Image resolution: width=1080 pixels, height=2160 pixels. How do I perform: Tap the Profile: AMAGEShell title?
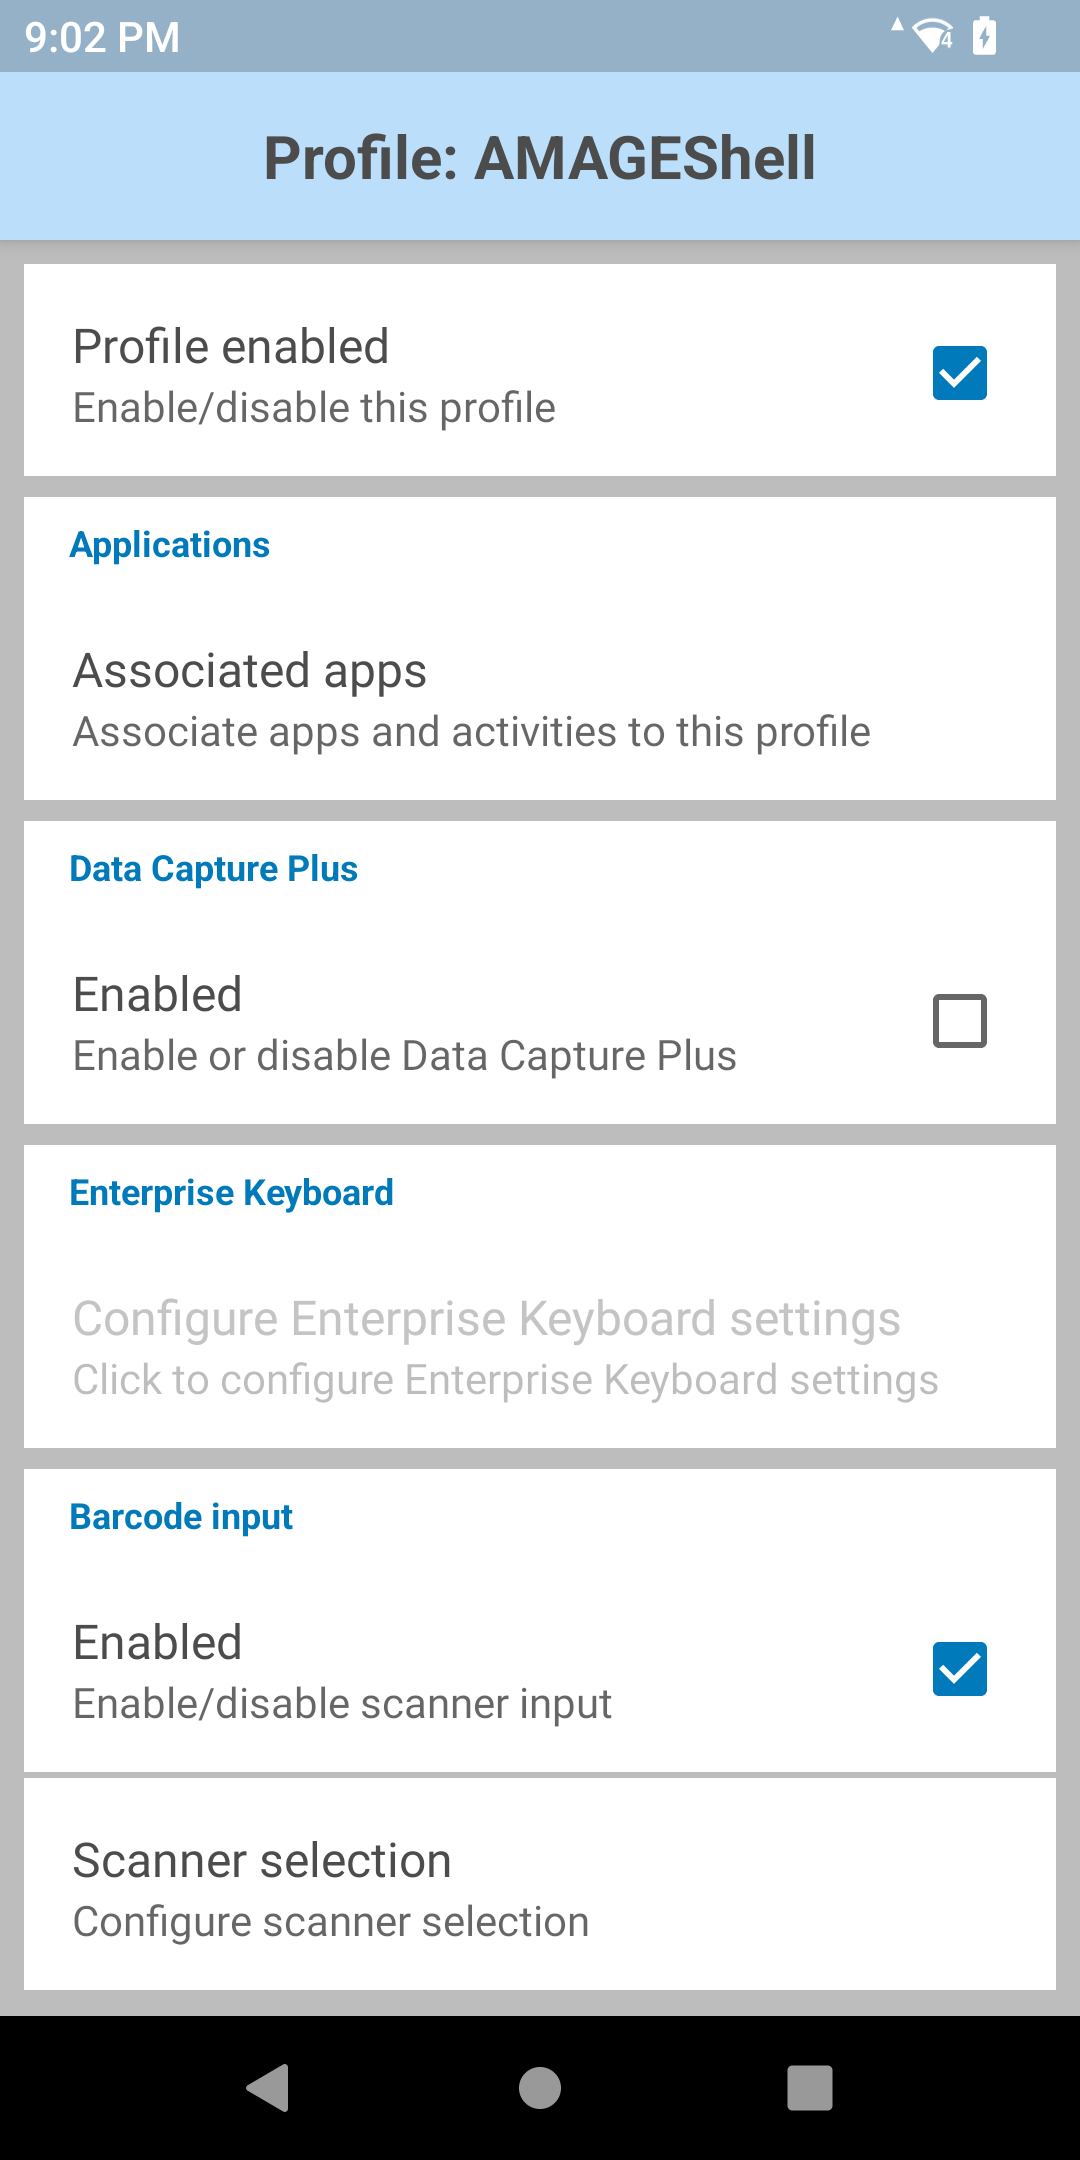(540, 158)
